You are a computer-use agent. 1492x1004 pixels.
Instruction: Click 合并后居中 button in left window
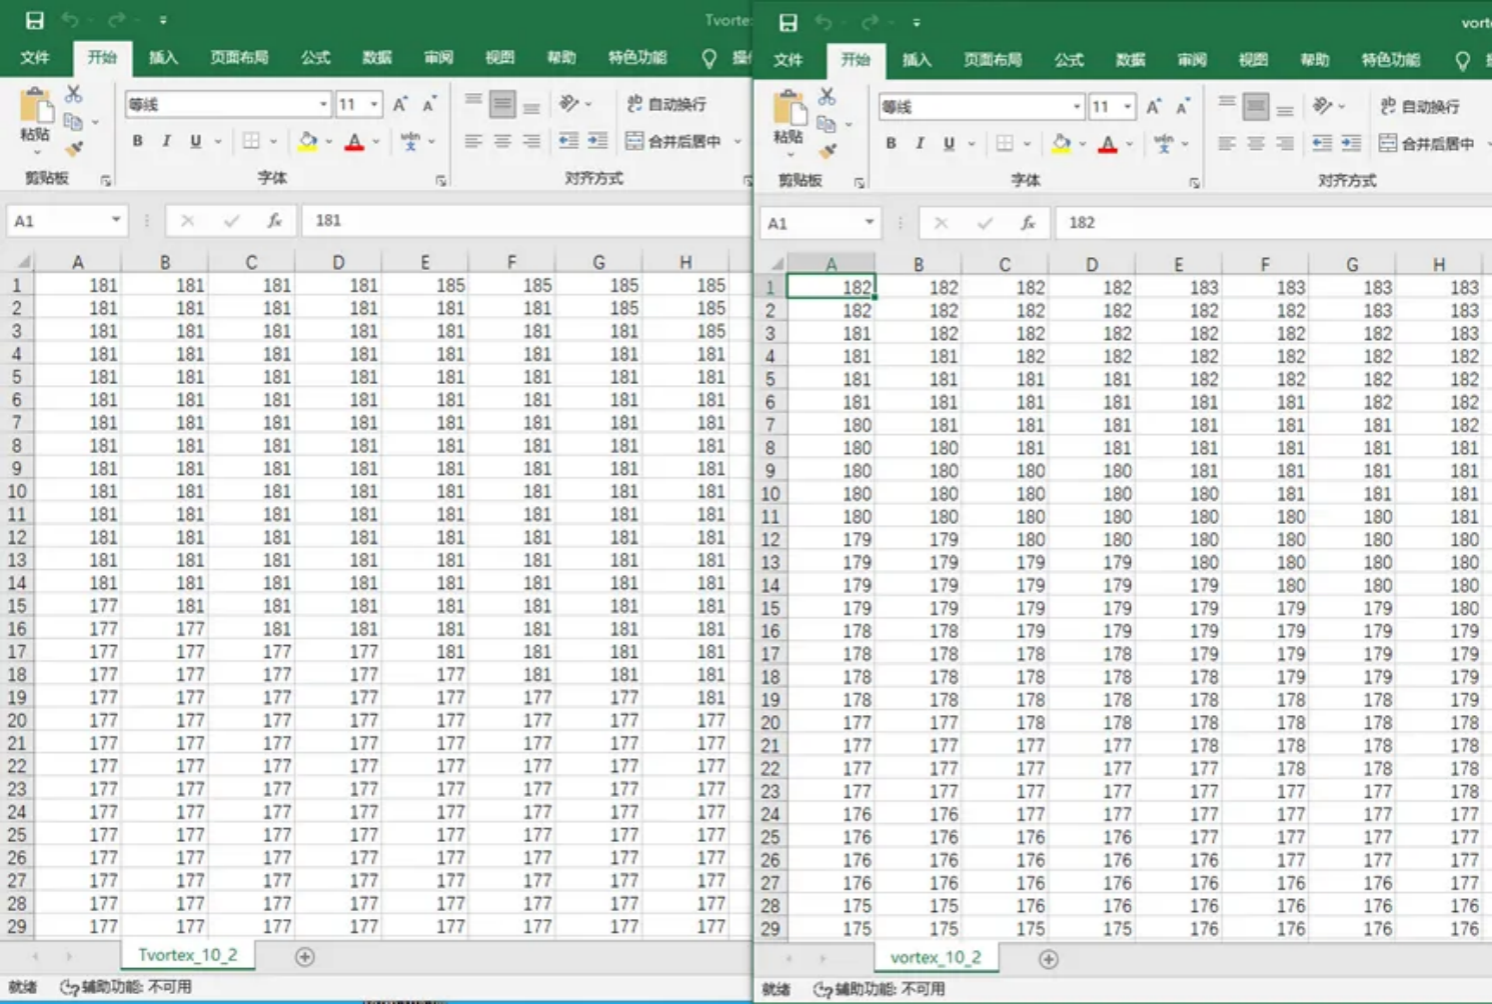[x=674, y=142]
